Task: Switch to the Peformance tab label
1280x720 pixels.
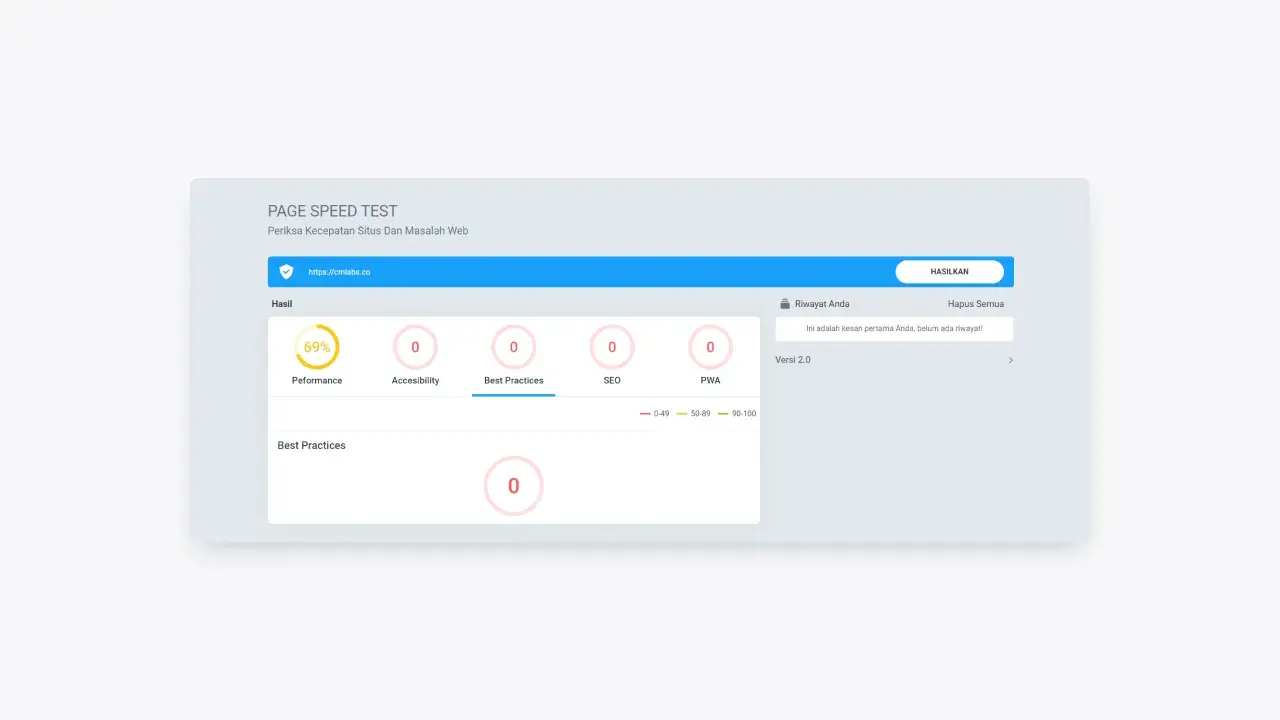Action: point(317,381)
